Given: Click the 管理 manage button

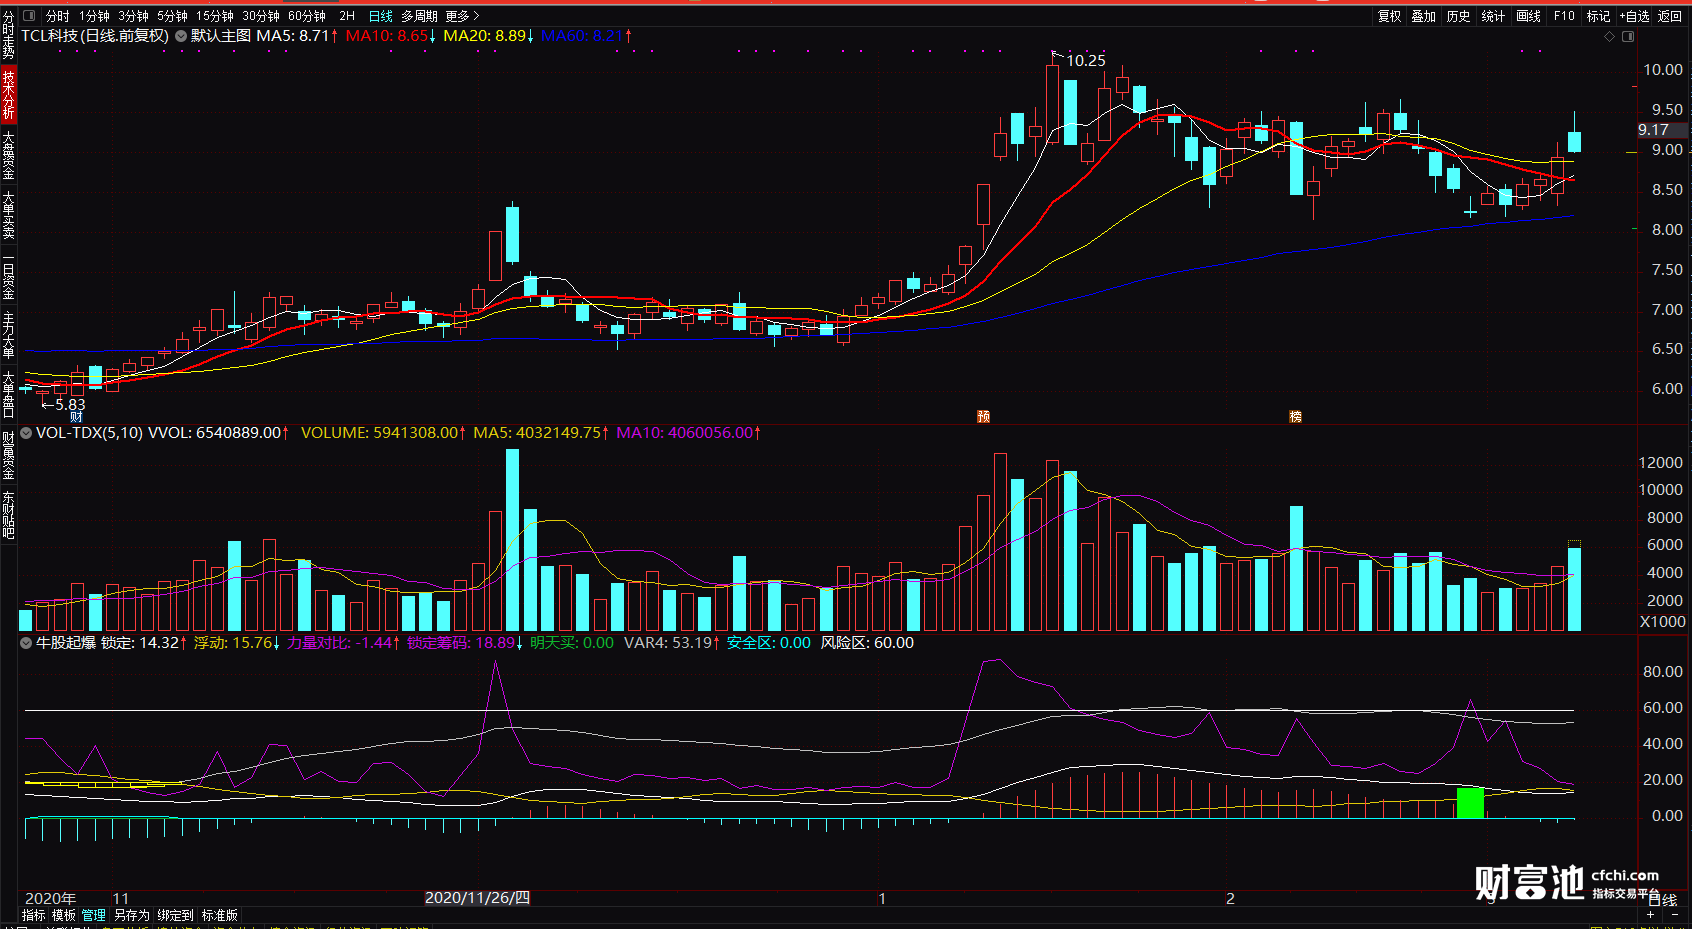Looking at the screenshot, I should [94, 915].
